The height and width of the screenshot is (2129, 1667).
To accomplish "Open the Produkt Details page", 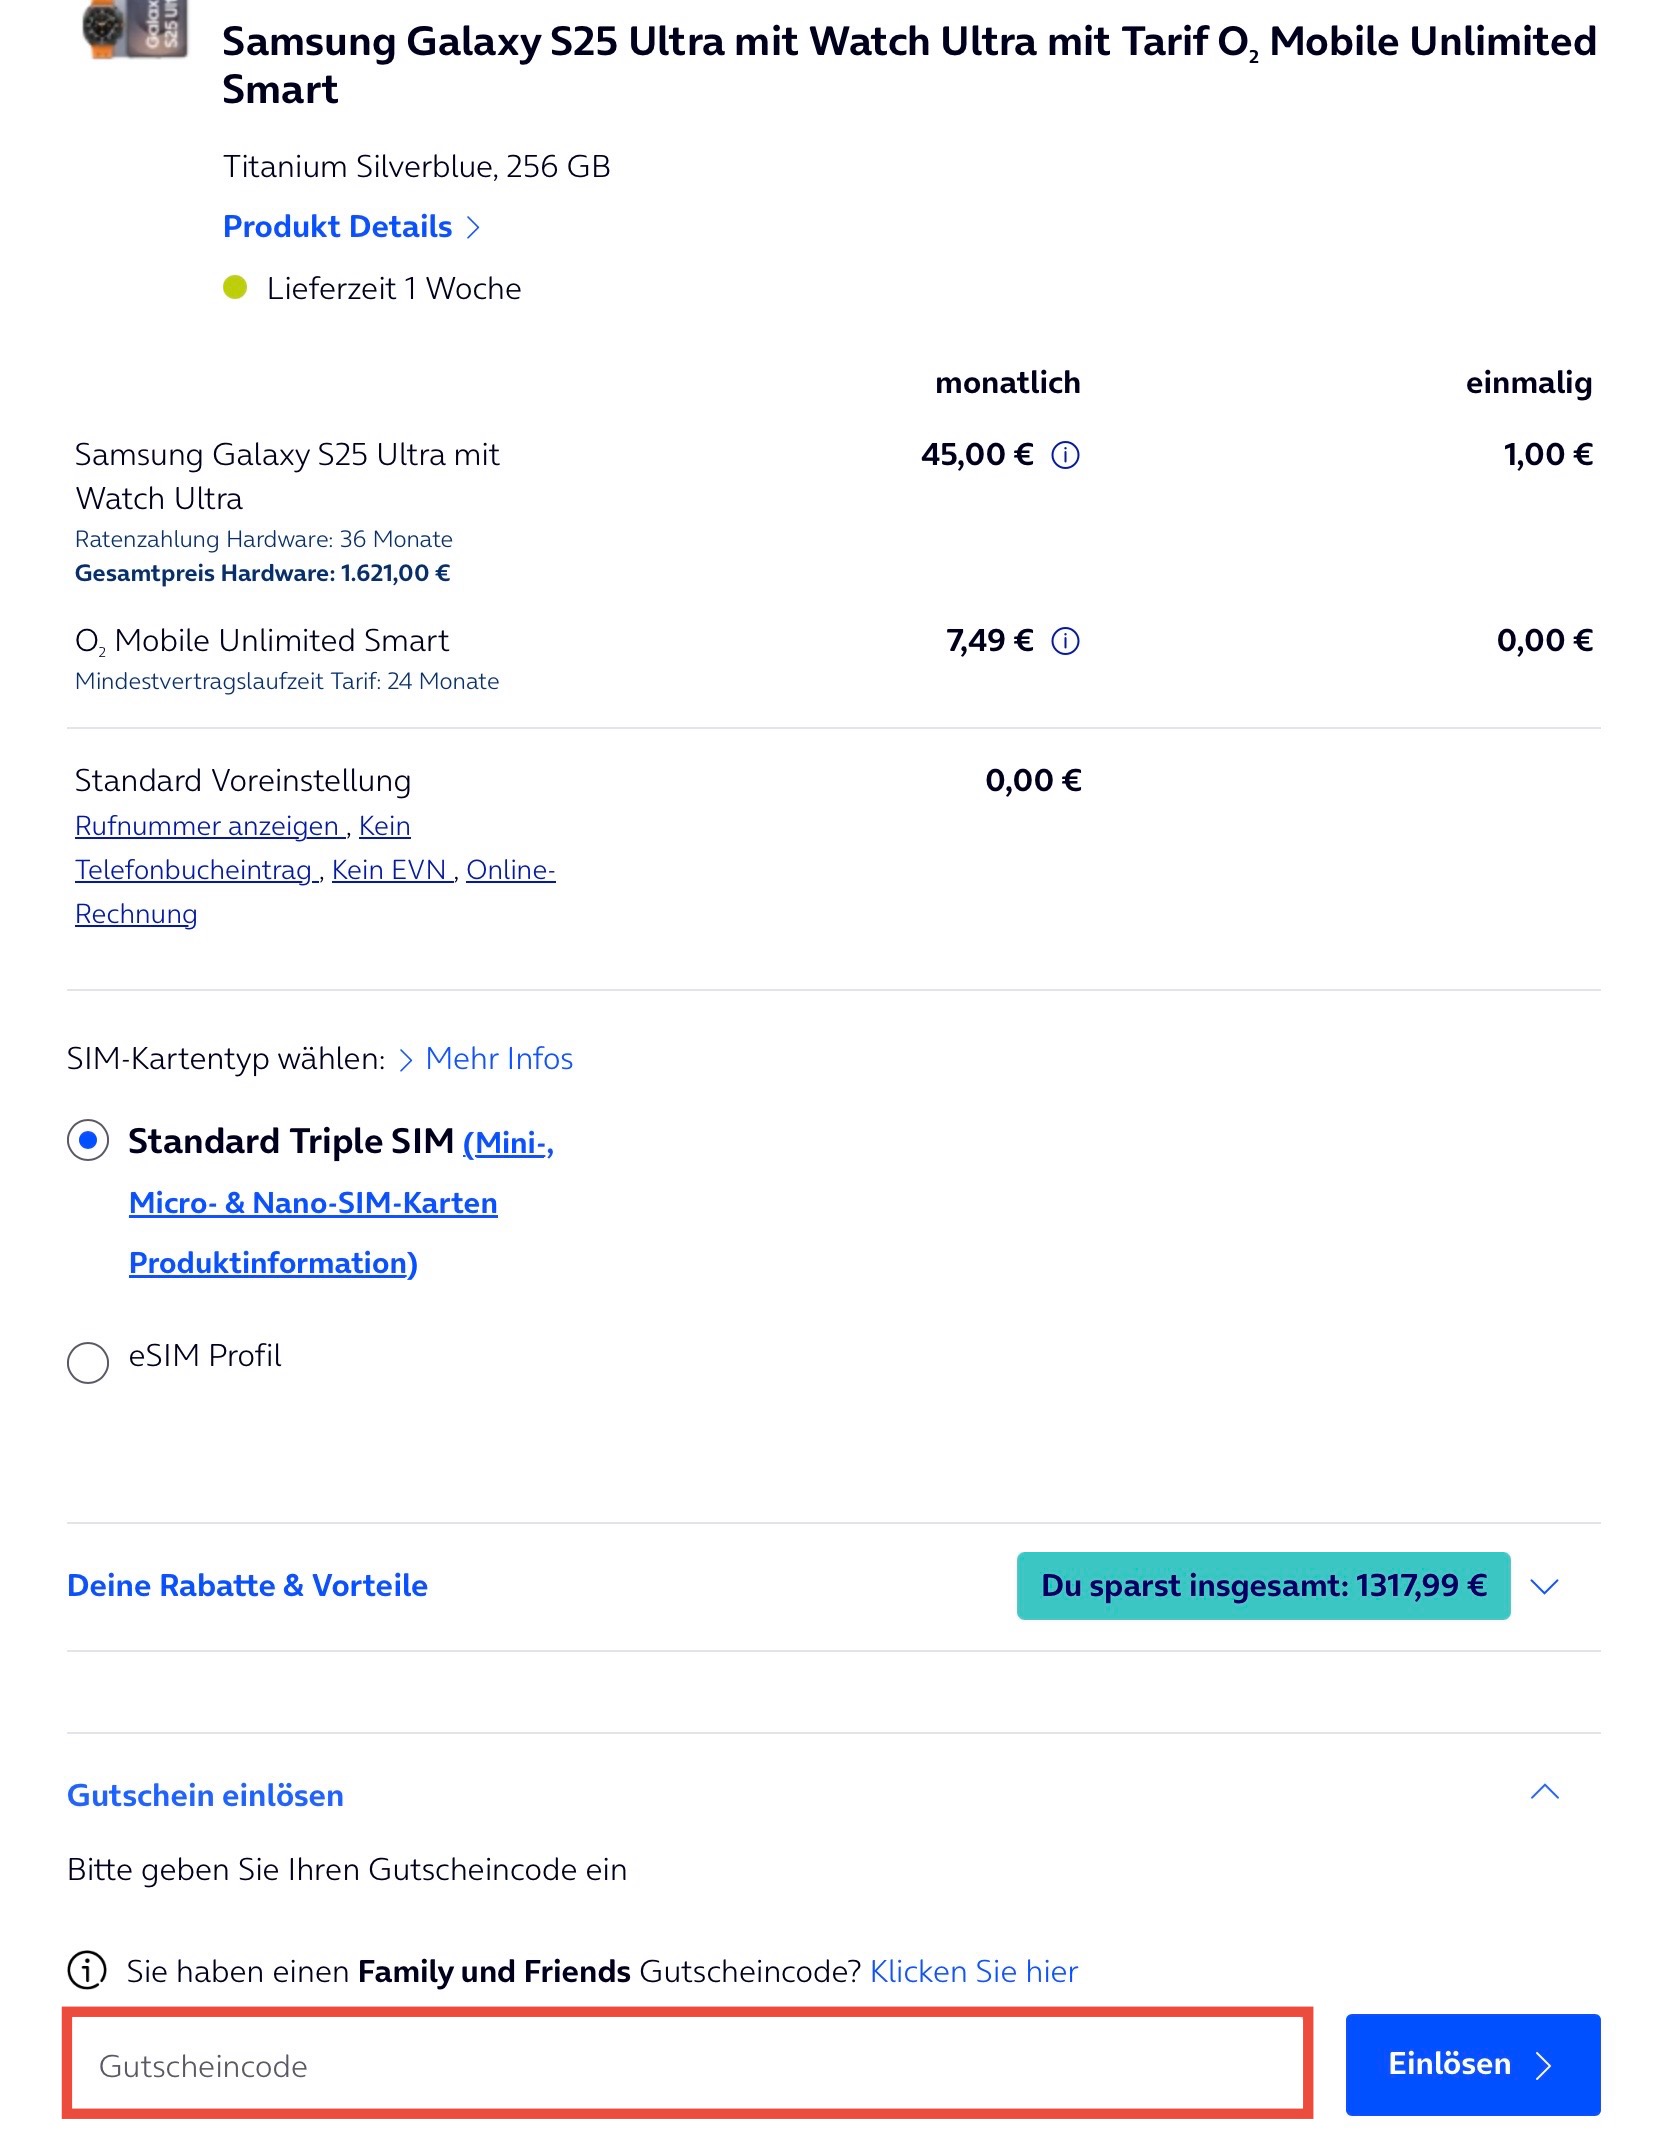I will (338, 227).
